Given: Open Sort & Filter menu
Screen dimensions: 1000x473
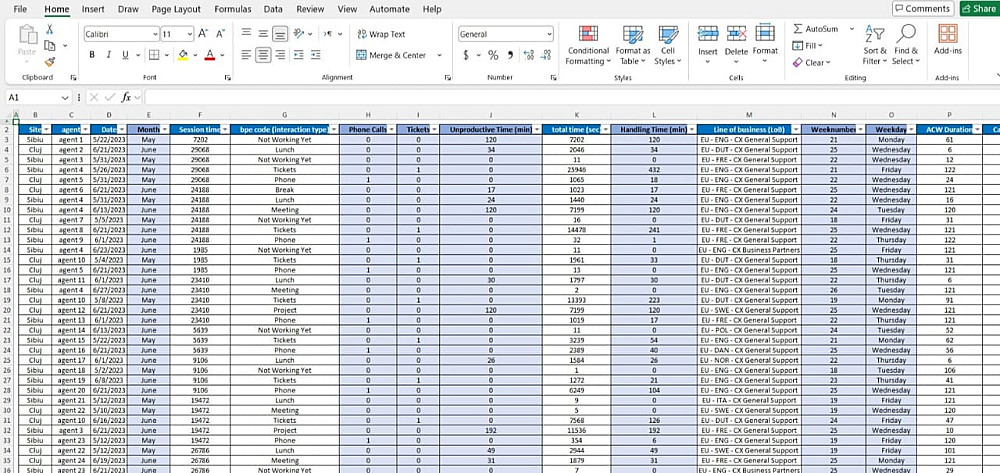Looking at the screenshot, I should (x=874, y=45).
